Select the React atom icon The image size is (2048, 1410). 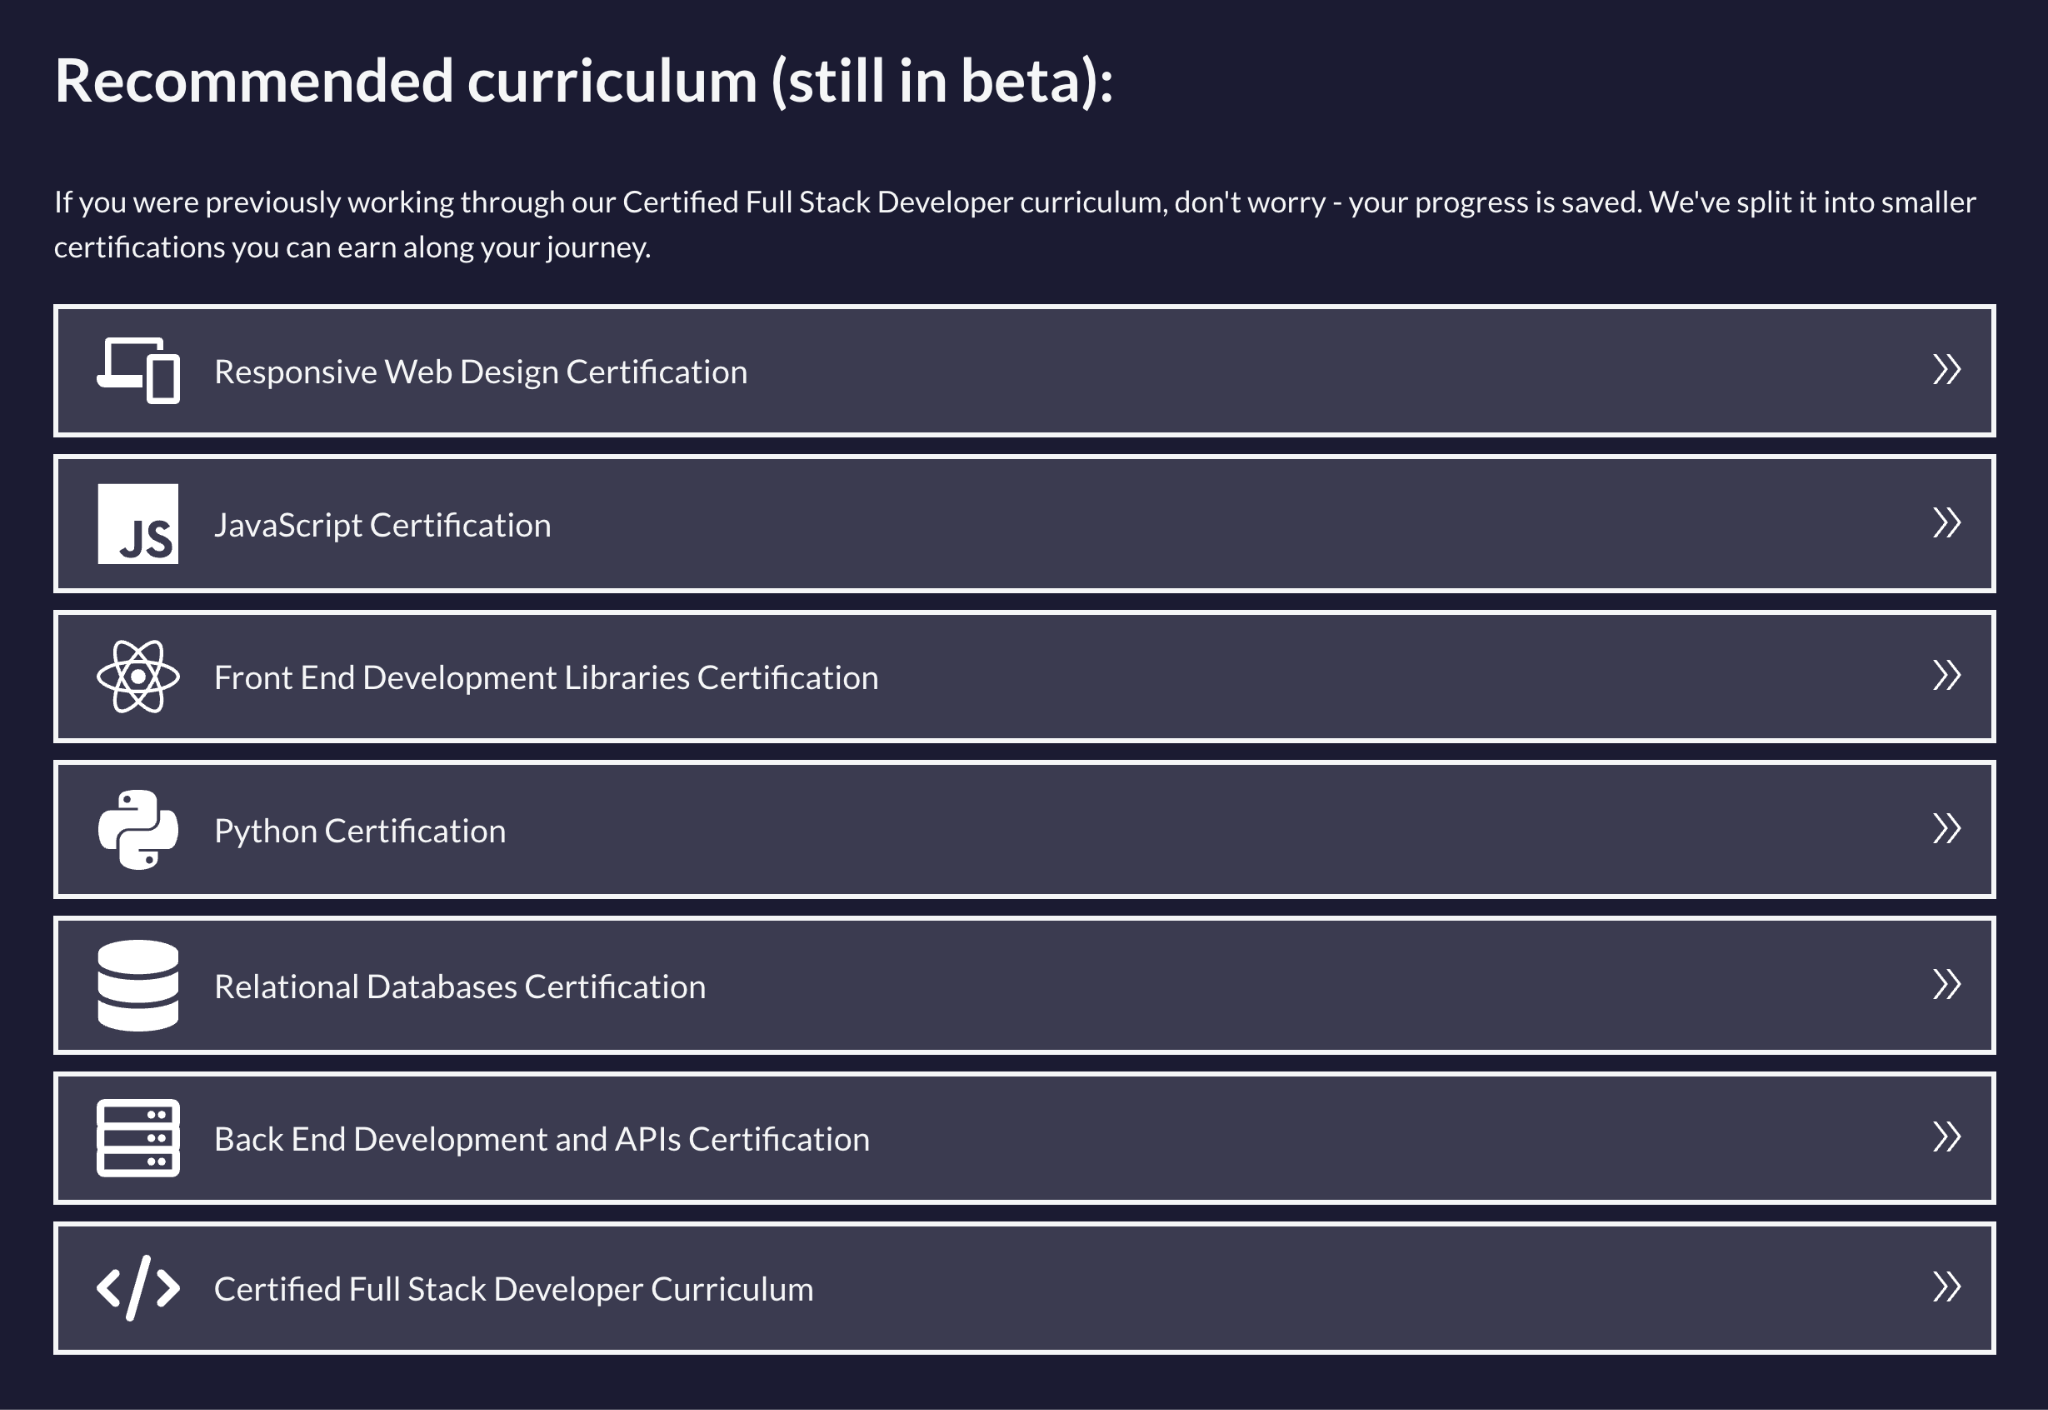click(x=138, y=676)
